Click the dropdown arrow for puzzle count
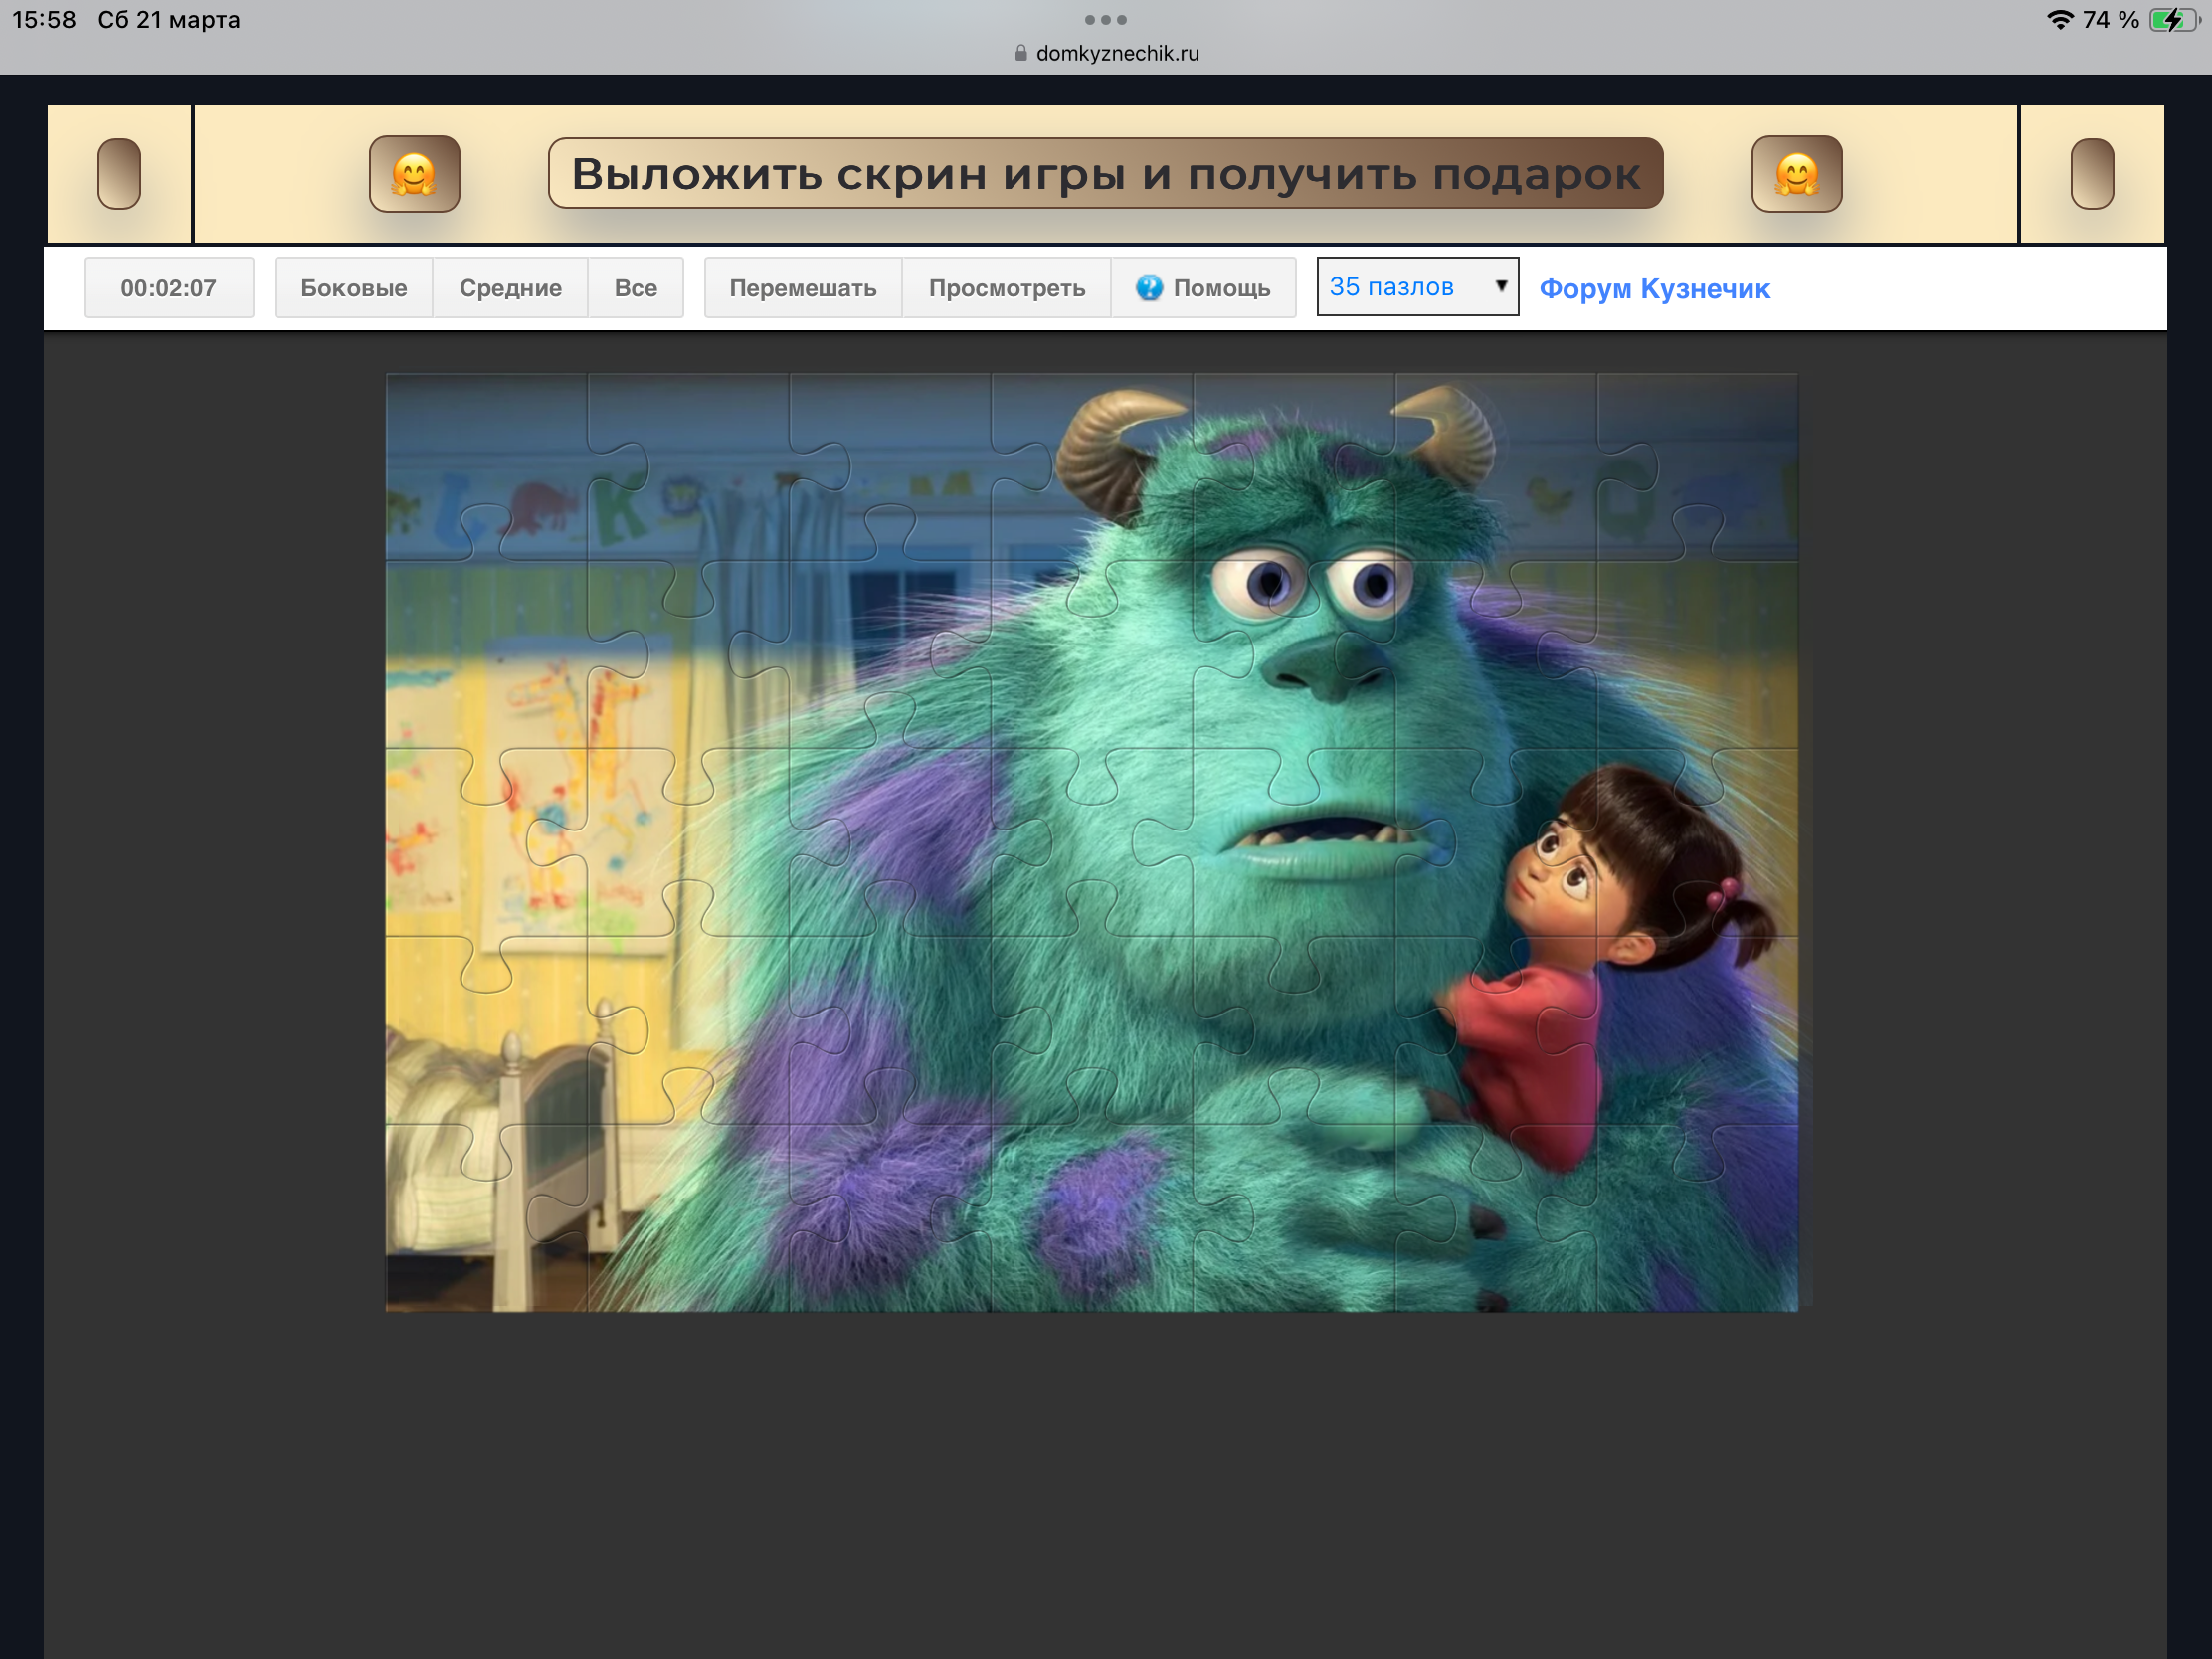The height and width of the screenshot is (1659, 2212). tap(1500, 286)
